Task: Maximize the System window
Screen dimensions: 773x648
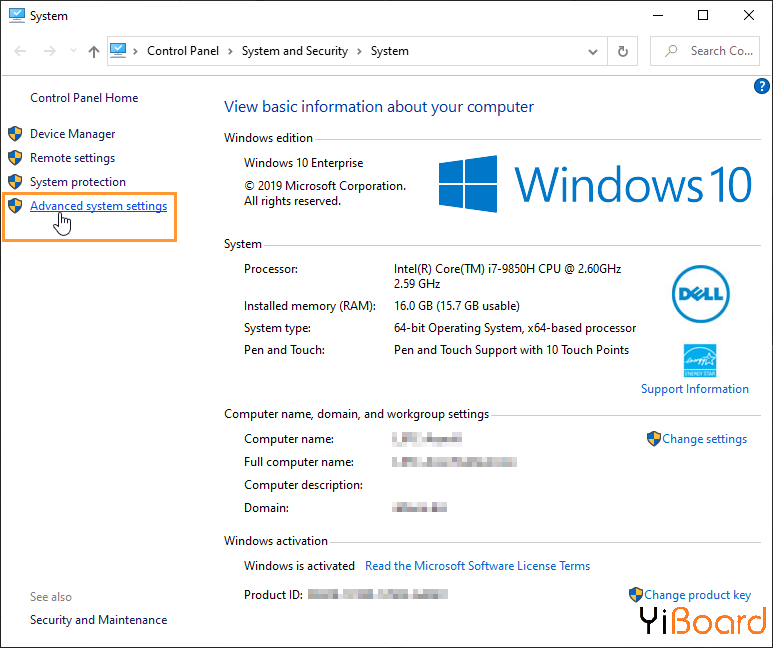Action: 703,15
